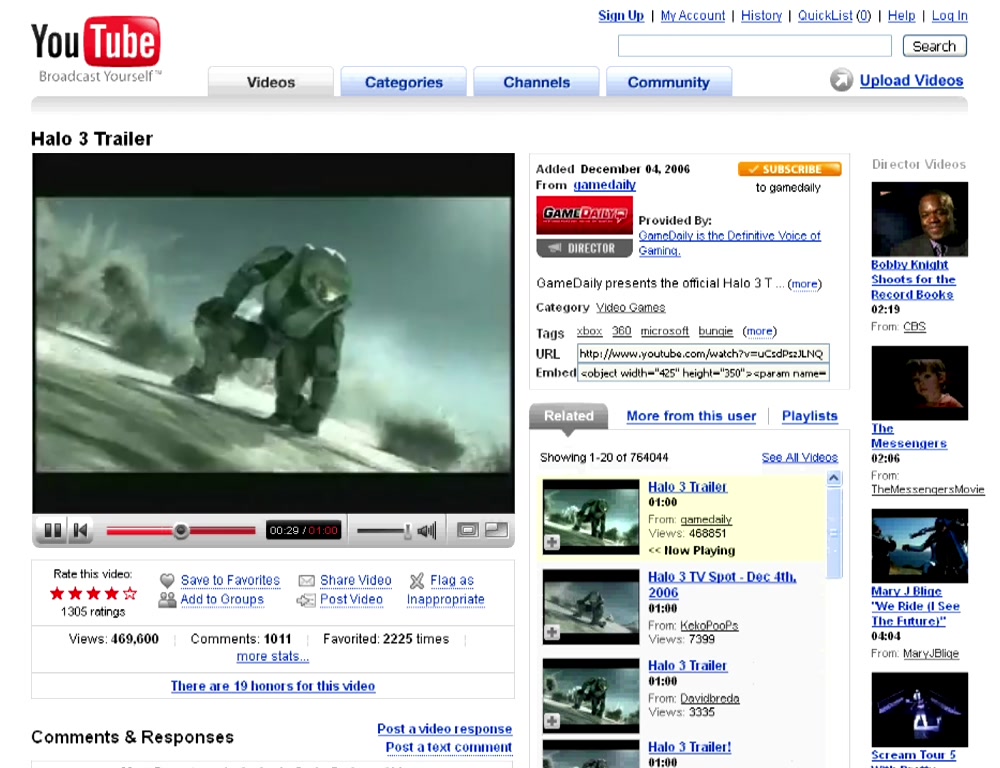
Task: Click Post a video response
Action: coord(445,728)
